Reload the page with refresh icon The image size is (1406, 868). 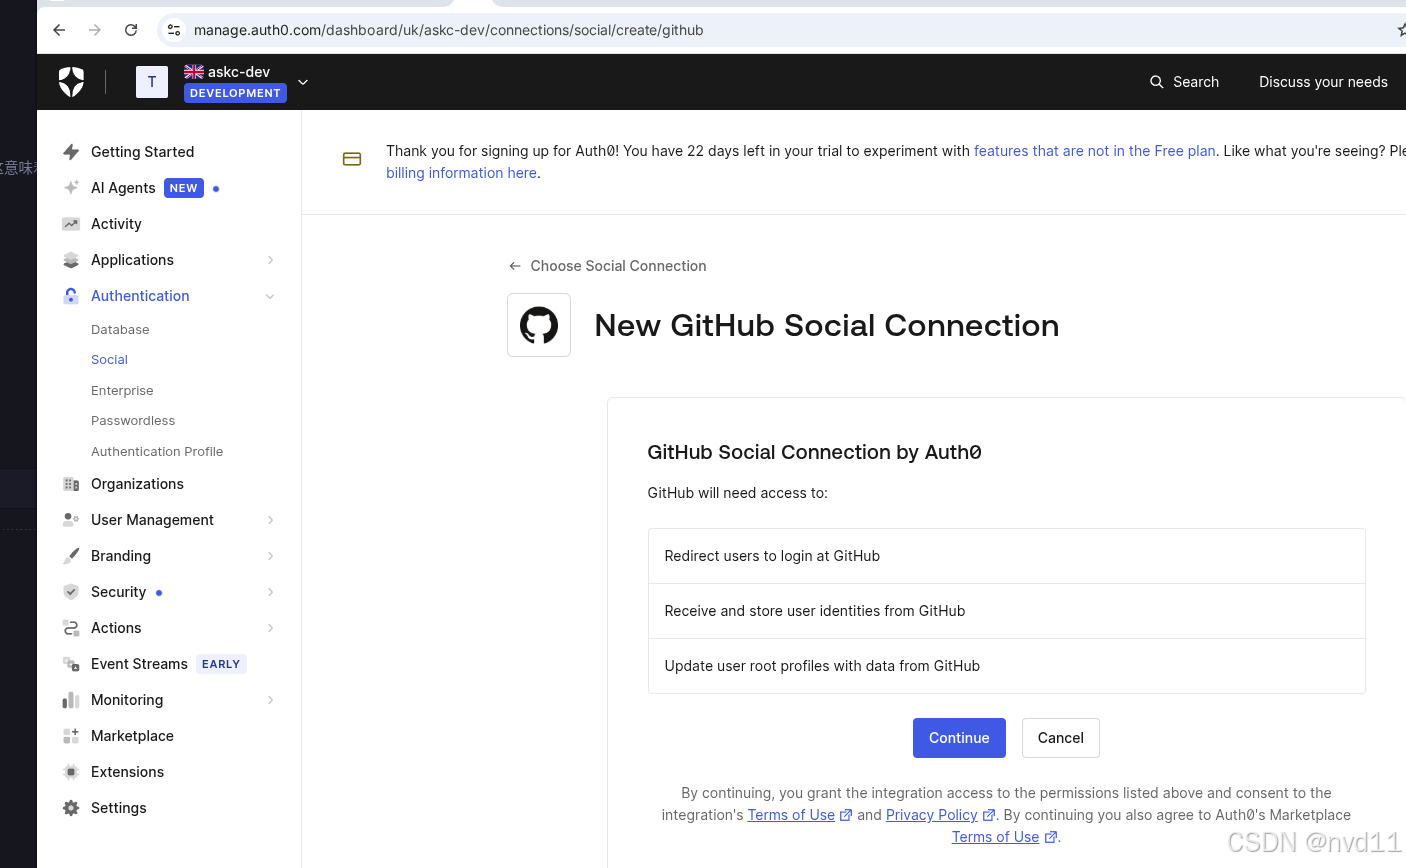coord(131,30)
